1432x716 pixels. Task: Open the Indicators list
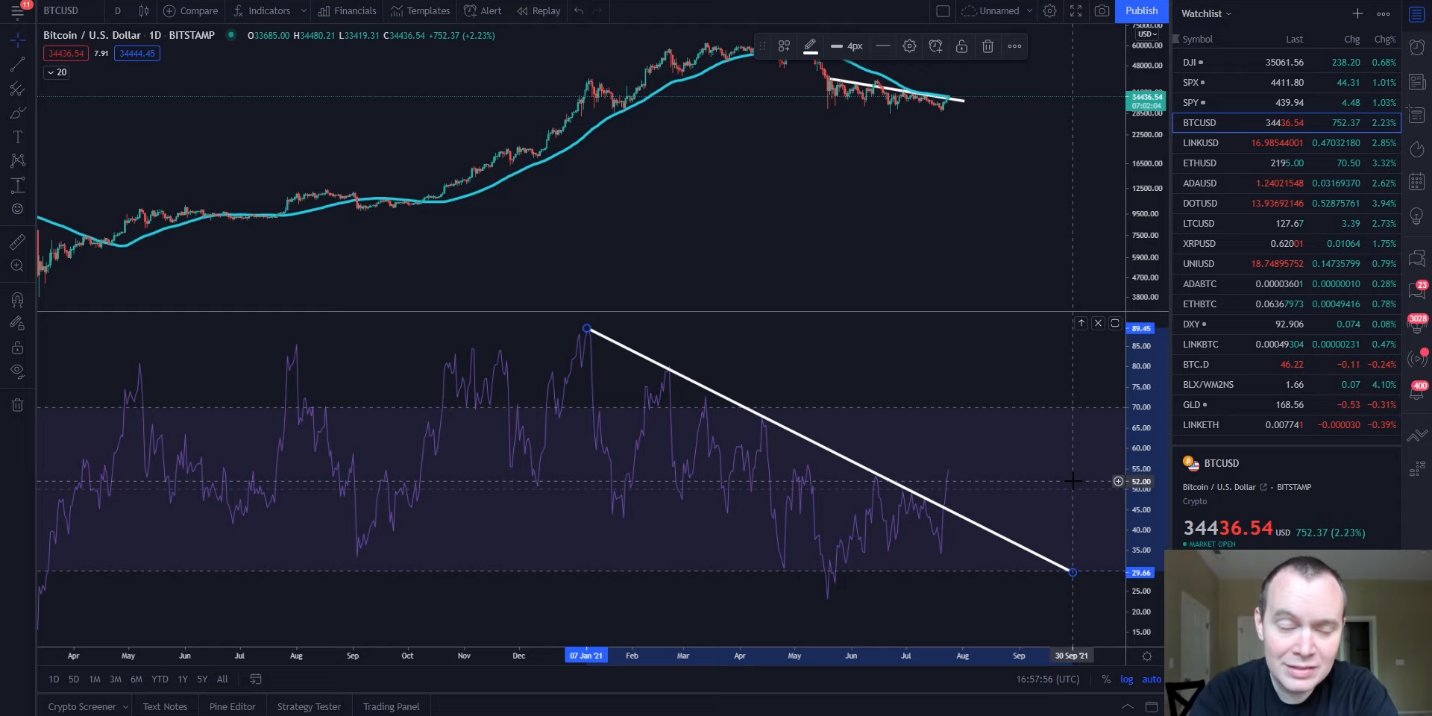click(x=262, y=11)
